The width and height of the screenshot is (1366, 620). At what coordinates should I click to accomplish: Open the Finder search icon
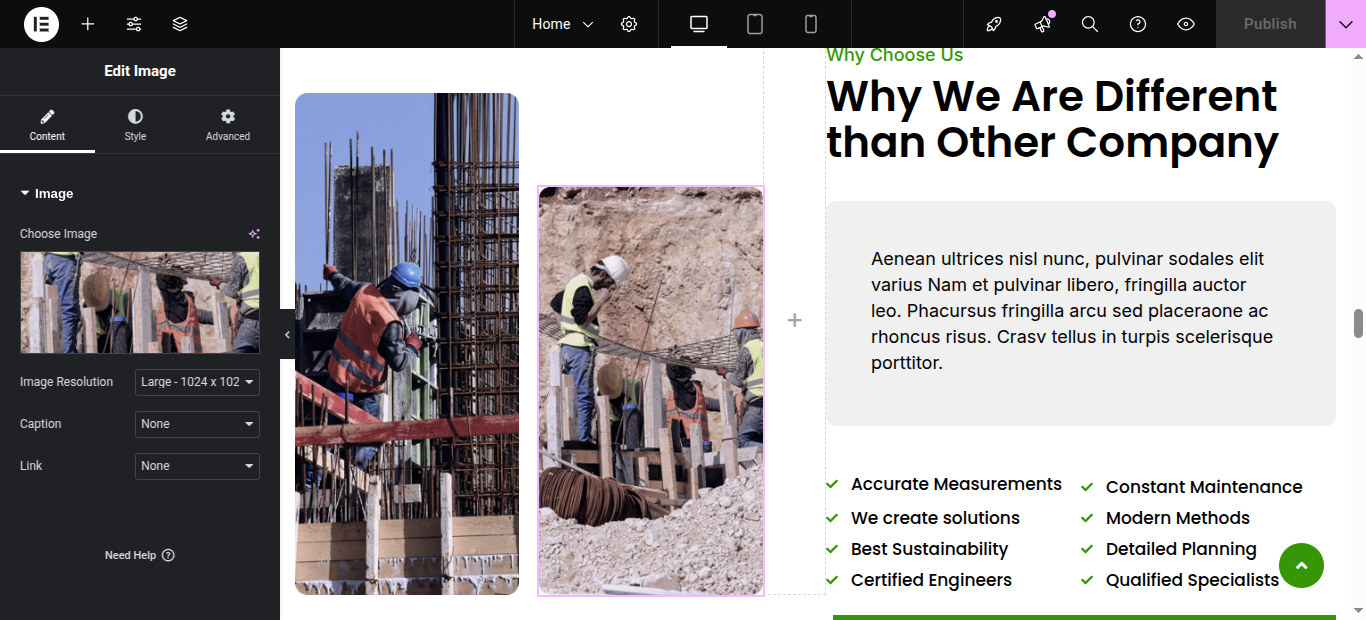1090,24
